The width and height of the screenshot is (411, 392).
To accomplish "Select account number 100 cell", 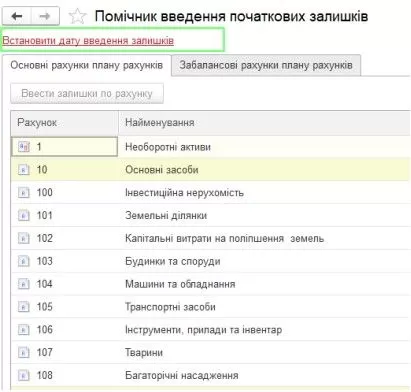I will [65, 192].
